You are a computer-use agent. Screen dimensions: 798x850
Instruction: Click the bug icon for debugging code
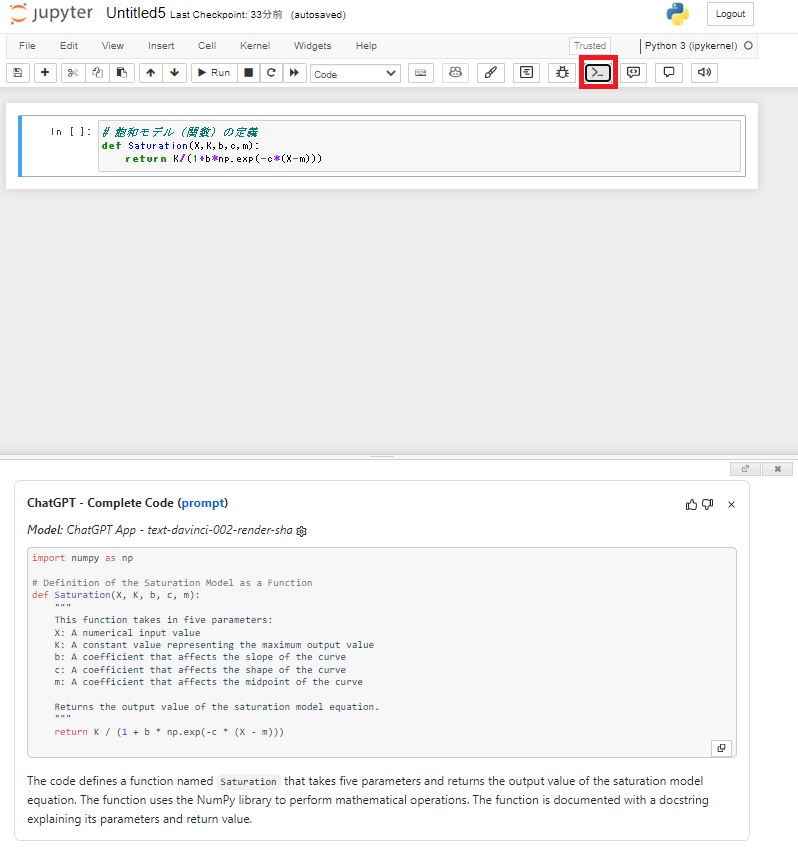(x=562, y=73)
